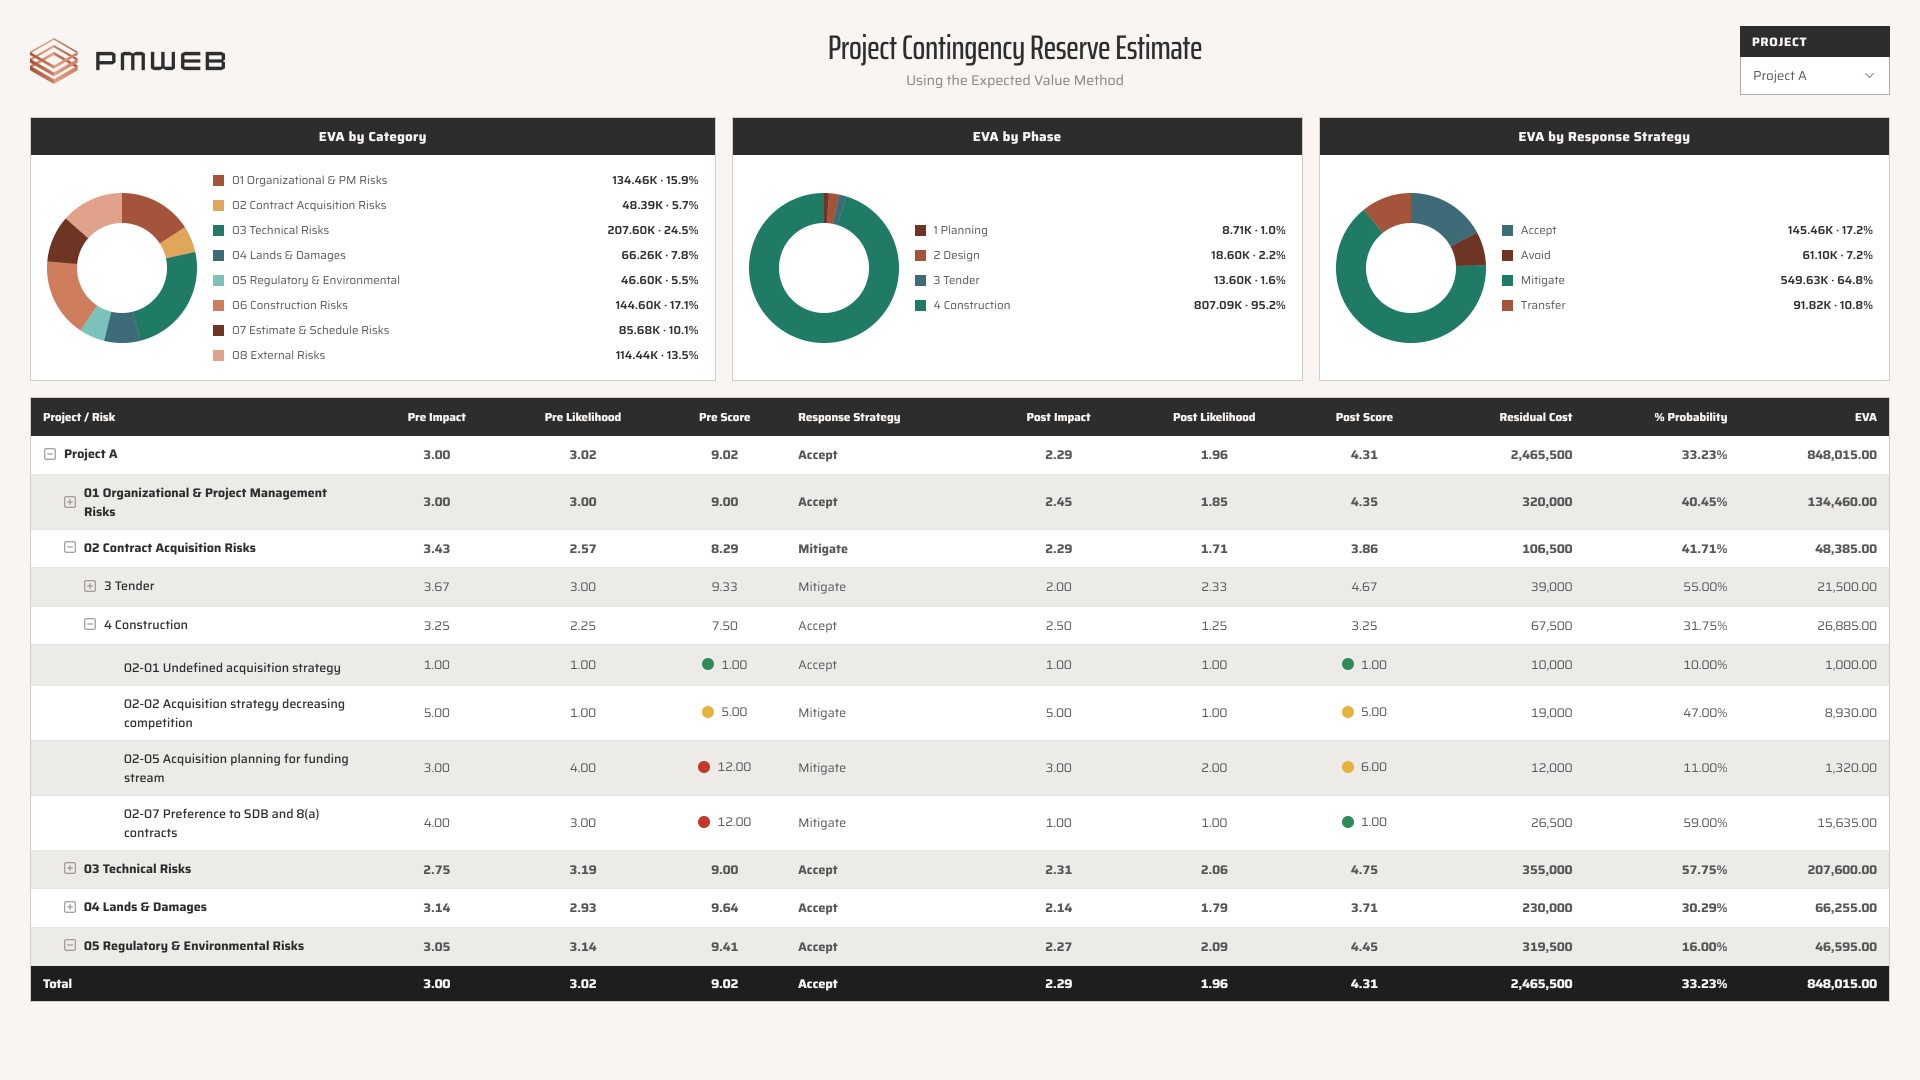Viewport: 1920px width, 1080px height.
Task: Sort by the Response Strategy column header
Action: click(x=849, y=417)
